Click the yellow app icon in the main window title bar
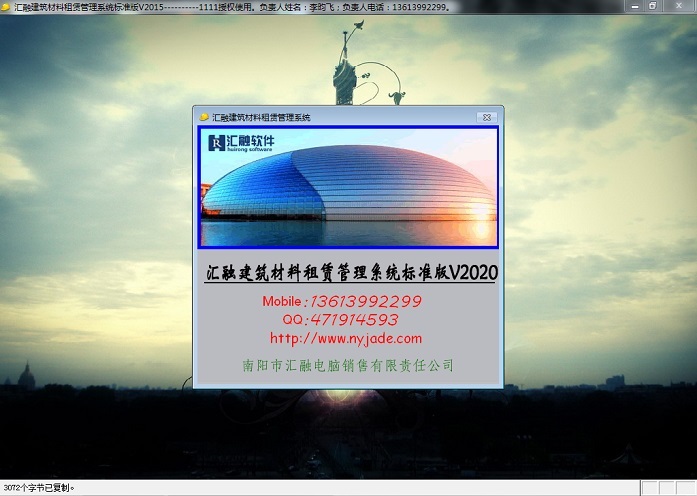 point(5,7)
